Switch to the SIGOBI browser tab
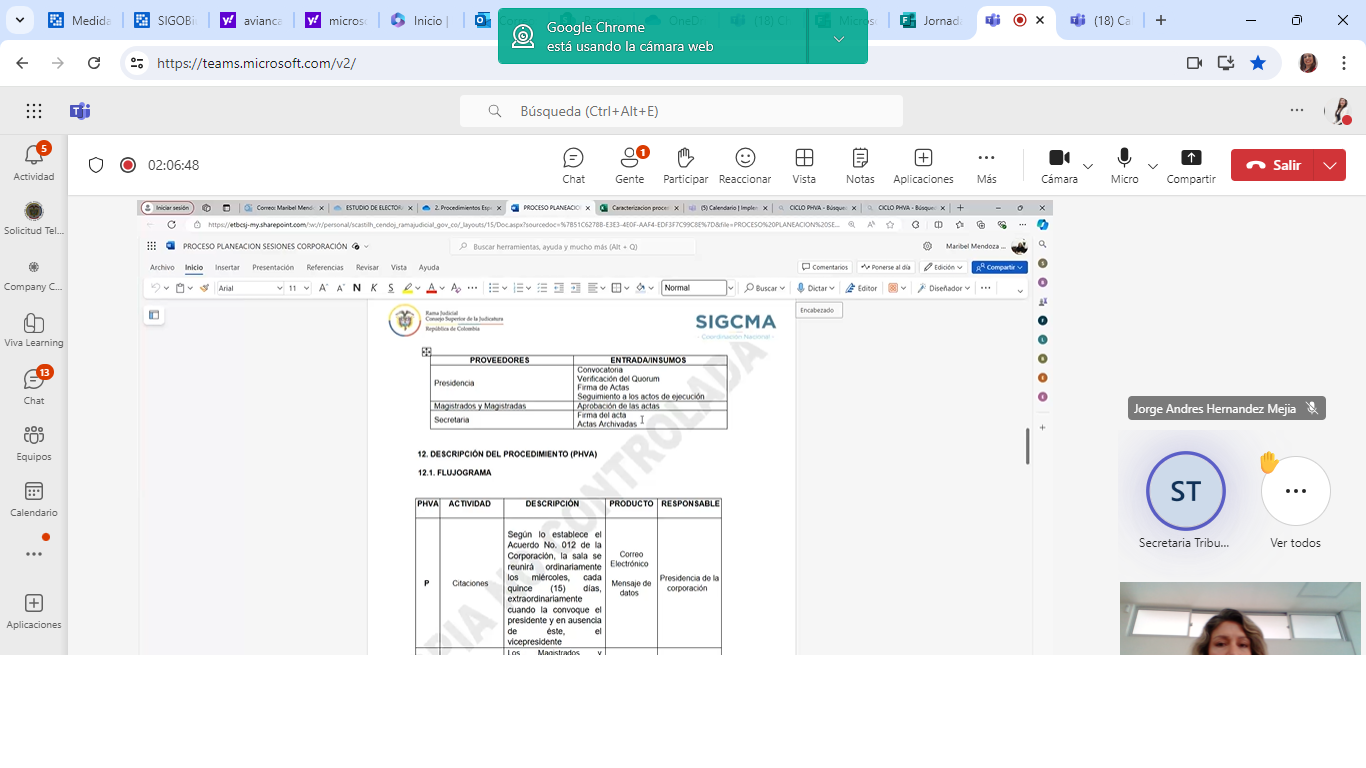 168,20
